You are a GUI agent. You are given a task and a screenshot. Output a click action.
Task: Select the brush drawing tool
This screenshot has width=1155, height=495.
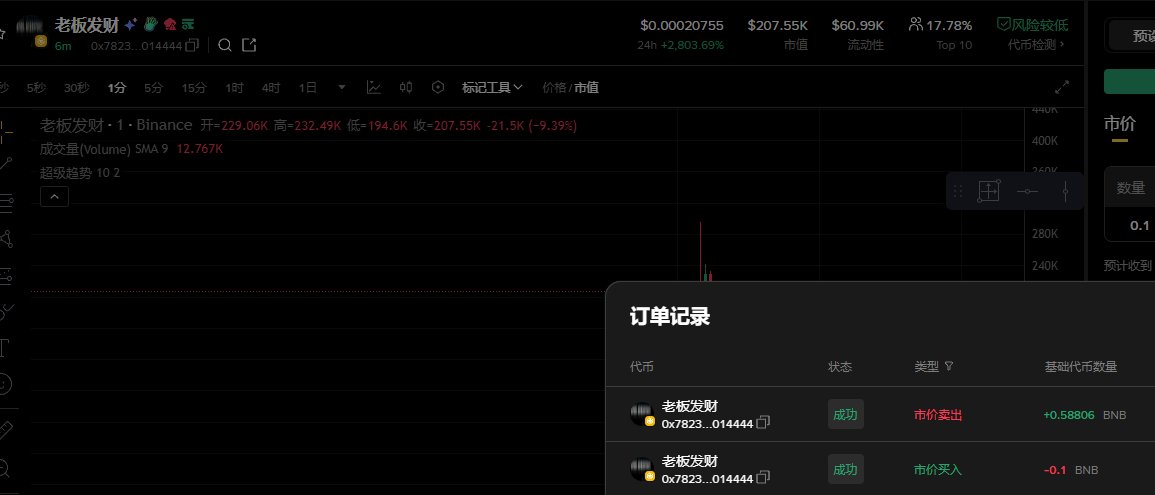pyautogui.click(x=6, y=312)
